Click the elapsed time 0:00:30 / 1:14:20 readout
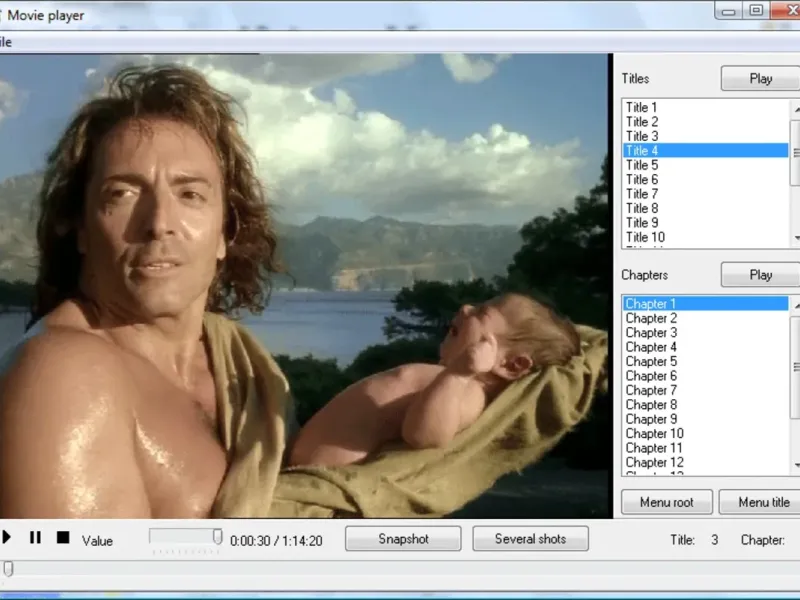 click(x=276, y=541)
